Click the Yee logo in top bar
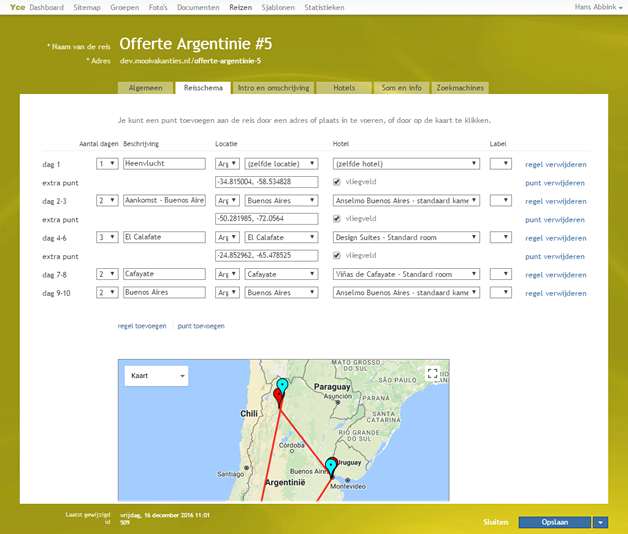628x534 pixels. [17, 7]
